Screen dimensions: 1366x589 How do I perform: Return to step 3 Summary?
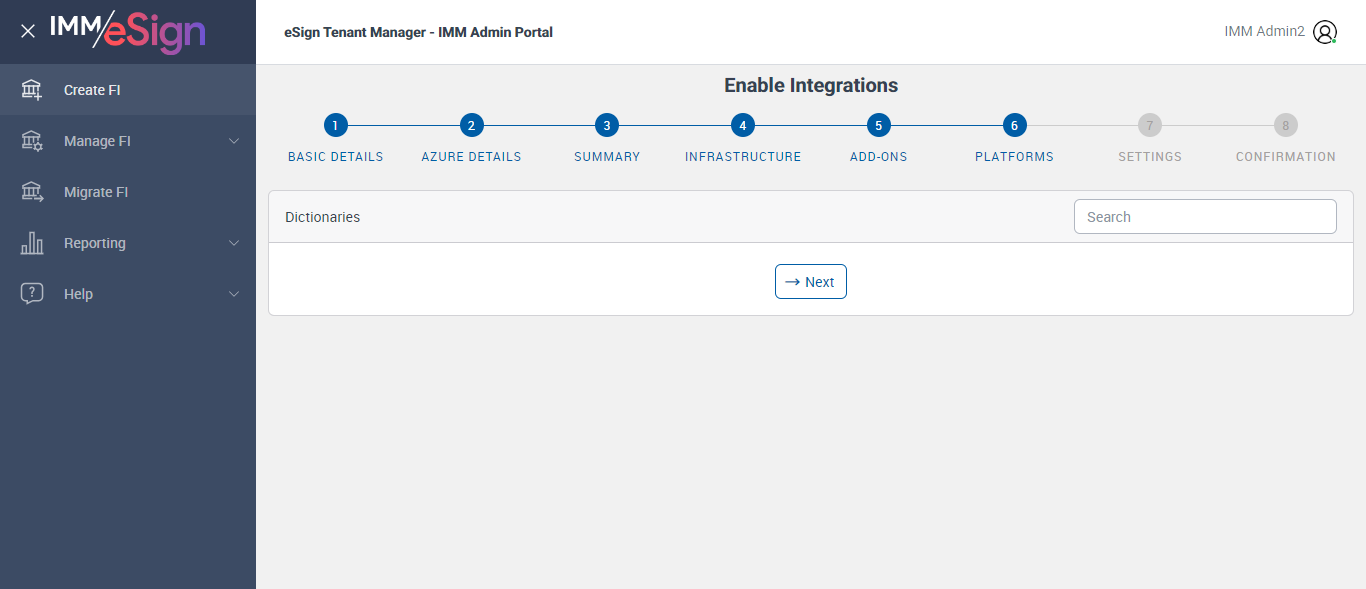tap(607, 126)
